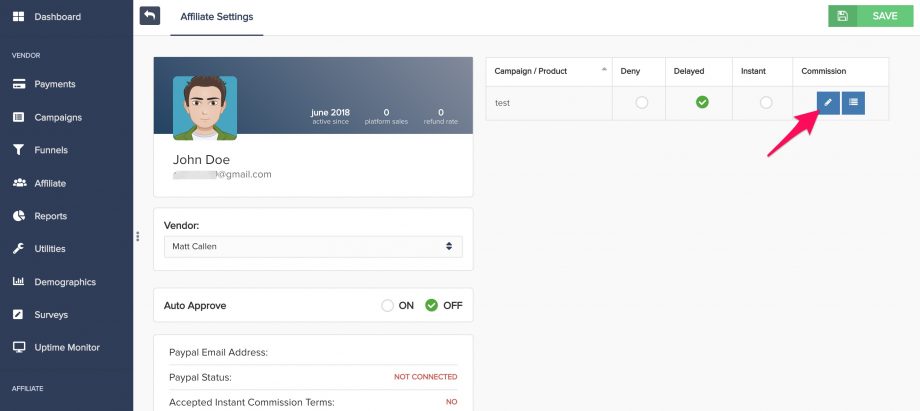This screenshot has width=920, height=411.
Task: Click the Payments card icon in sidebar
Action: [x=19, y=84]
